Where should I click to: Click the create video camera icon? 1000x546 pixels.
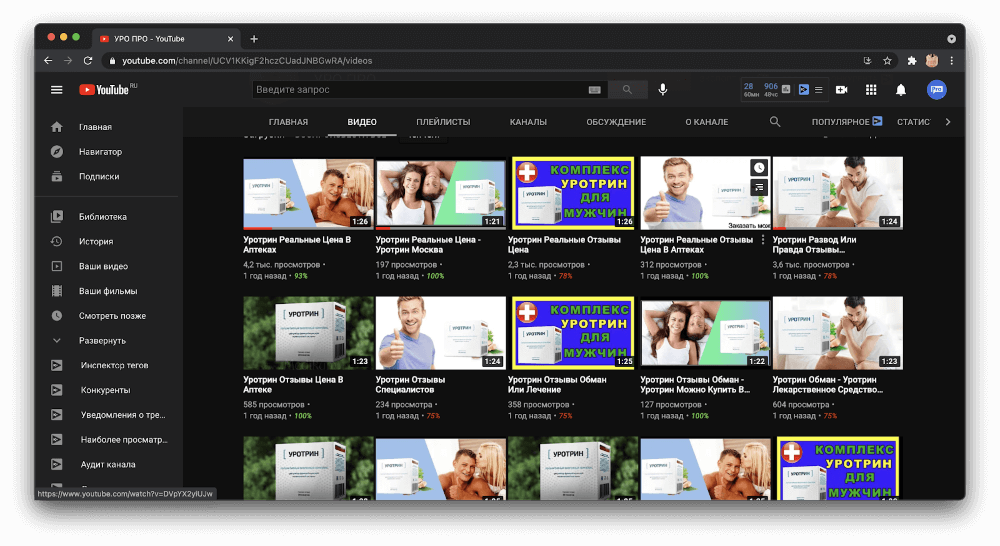[x=841, y=90]
